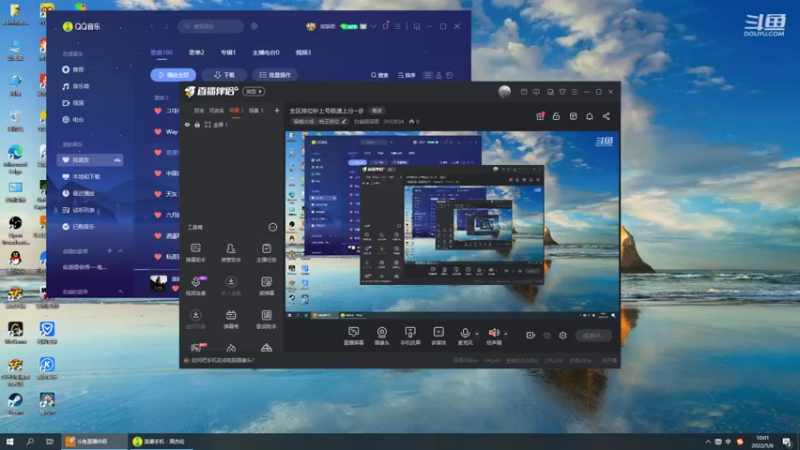
Task: Open 弹幕助手 tool in the toolbox
Action: point(195,253)
